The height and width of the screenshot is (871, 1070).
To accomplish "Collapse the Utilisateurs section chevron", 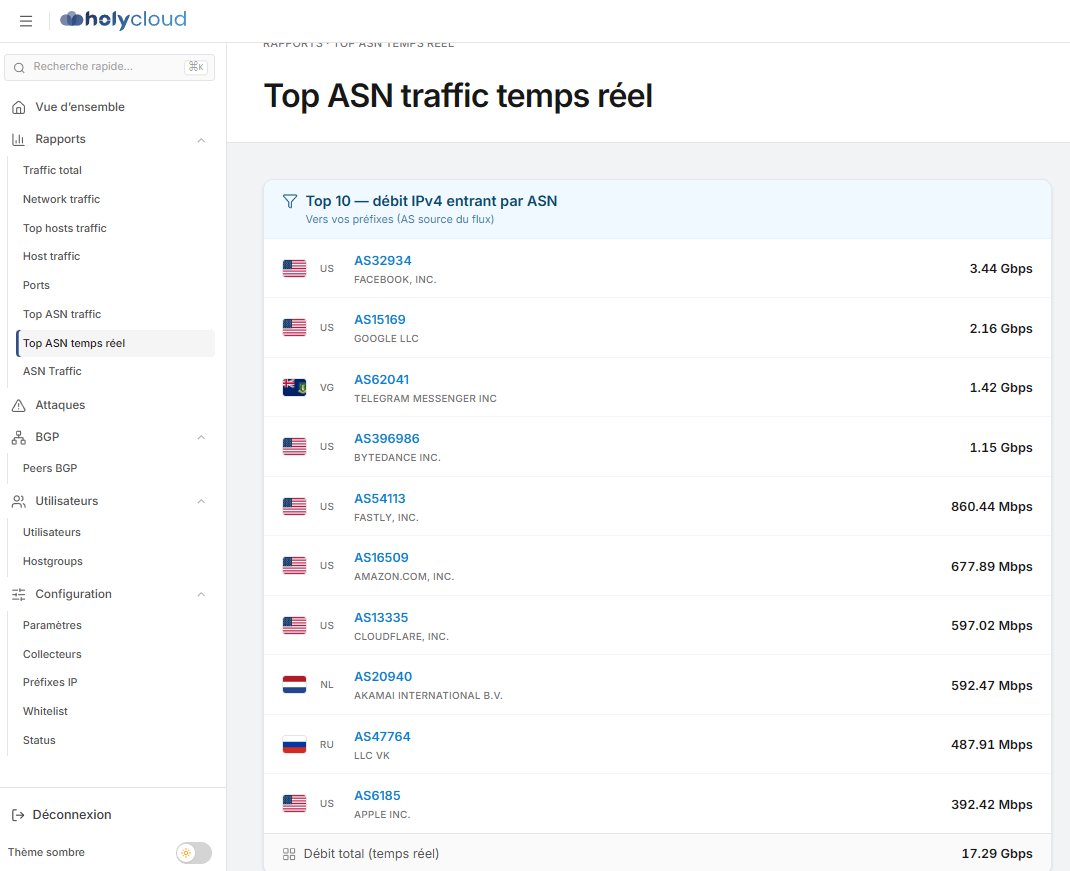I will [201, 502].
